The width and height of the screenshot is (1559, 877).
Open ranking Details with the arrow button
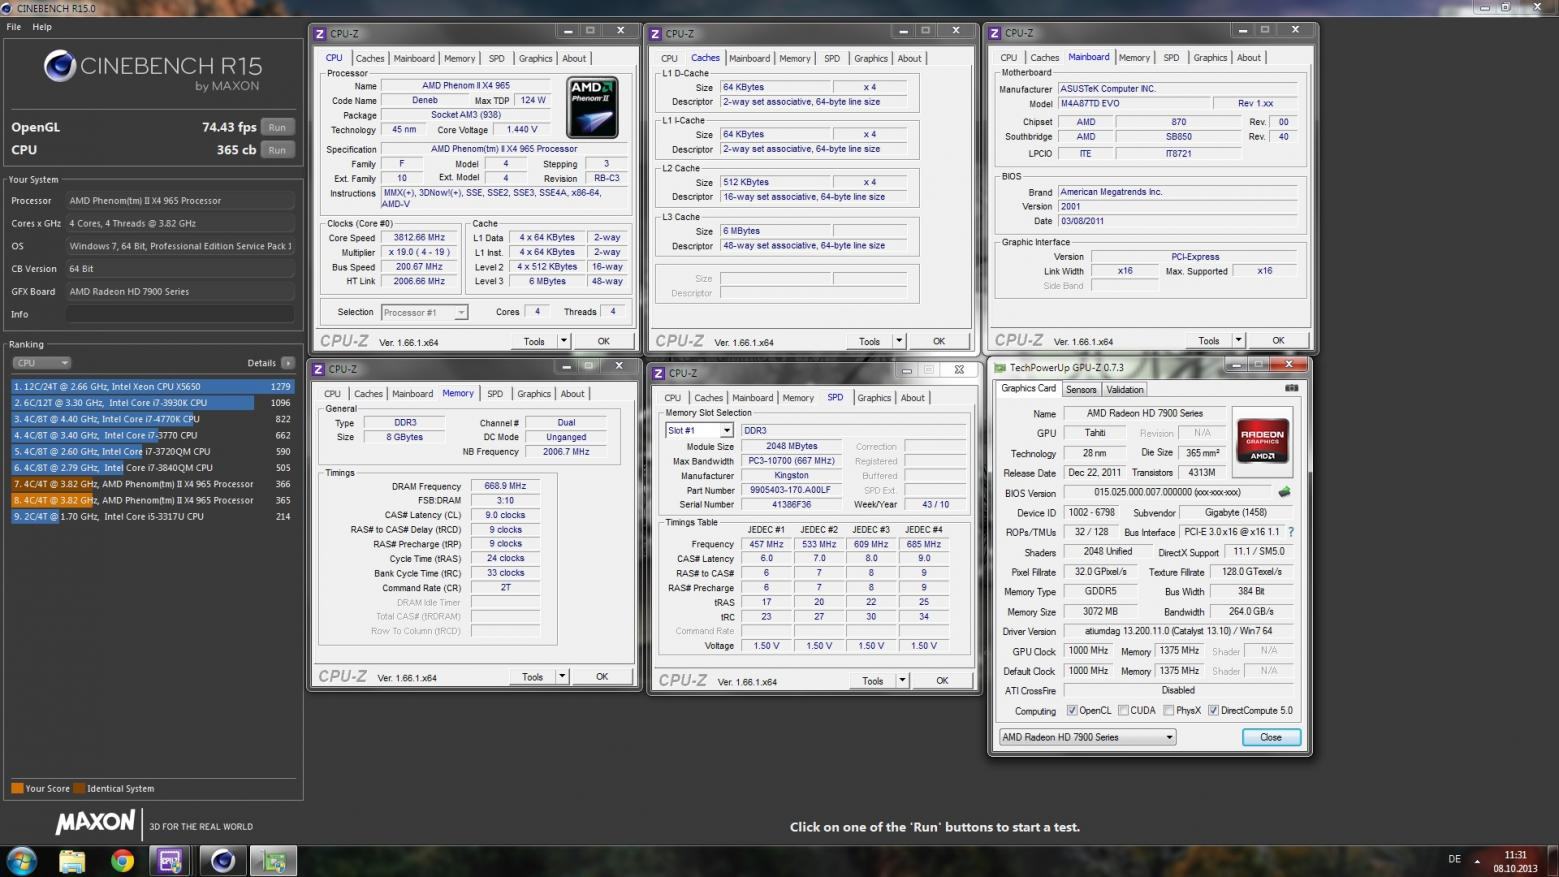tap(288, 363)
